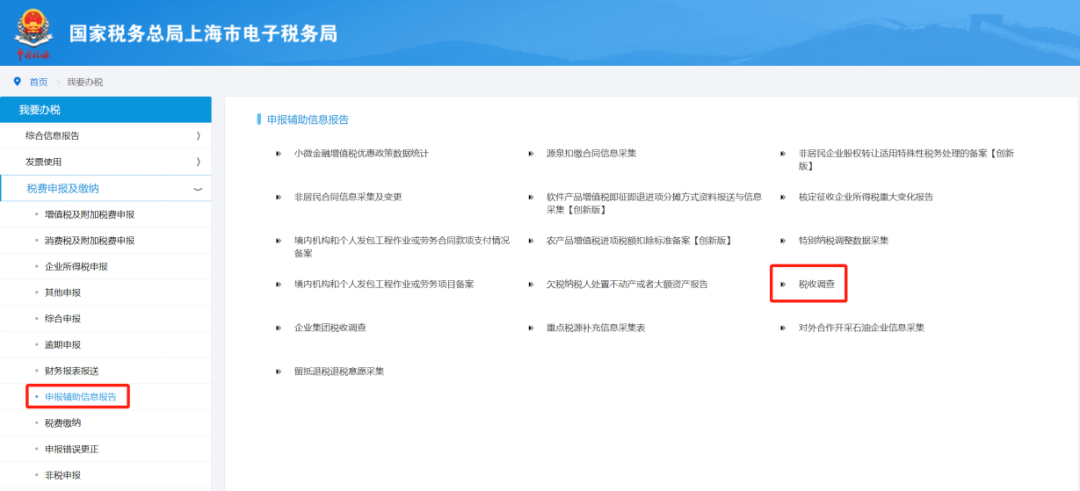The width and height of the screenshot is (1080, 491).
Task: Click chevron beside 发票使用
Action: click(198, 162)
